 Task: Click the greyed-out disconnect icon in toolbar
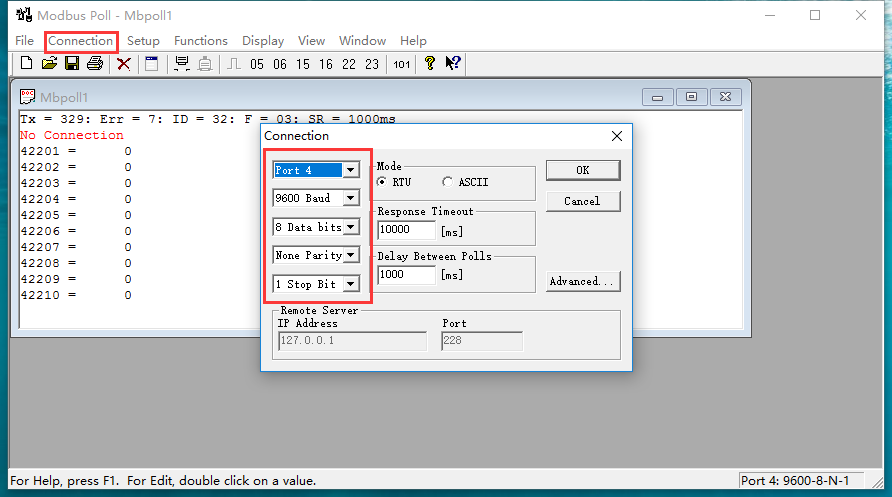coord(205,64)
